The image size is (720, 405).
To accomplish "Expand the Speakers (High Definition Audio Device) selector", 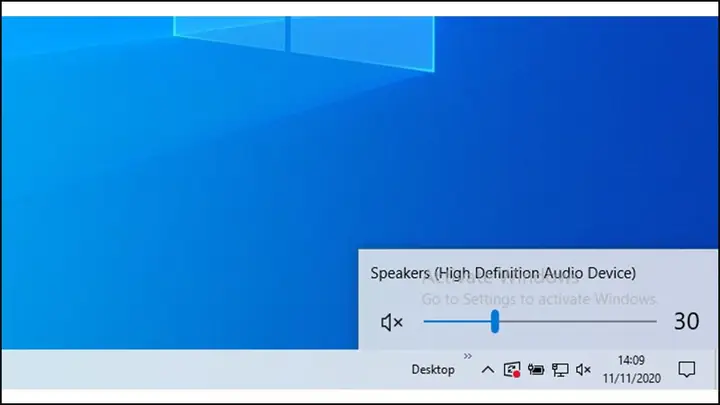I will pyautogui.click(x=503, y=273).
